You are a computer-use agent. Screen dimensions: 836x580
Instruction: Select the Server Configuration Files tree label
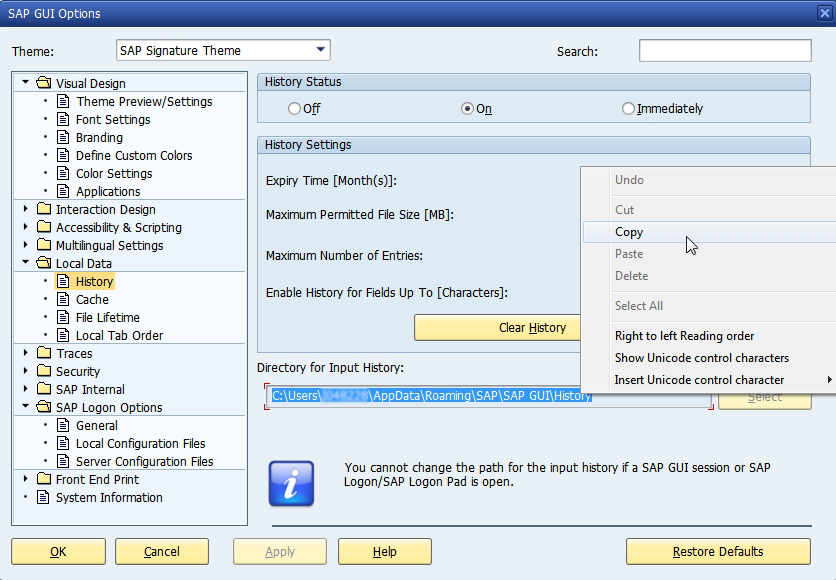click(144, 462)
